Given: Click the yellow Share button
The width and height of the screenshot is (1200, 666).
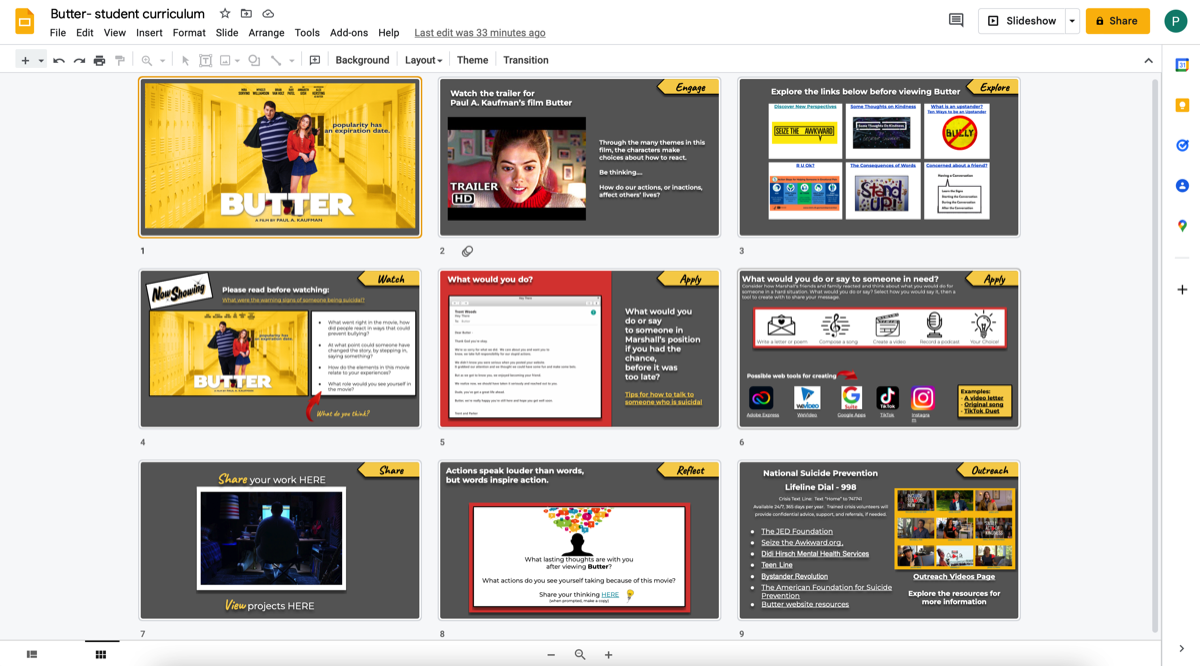Looking at the screenshot, I should pos(1117,21).
